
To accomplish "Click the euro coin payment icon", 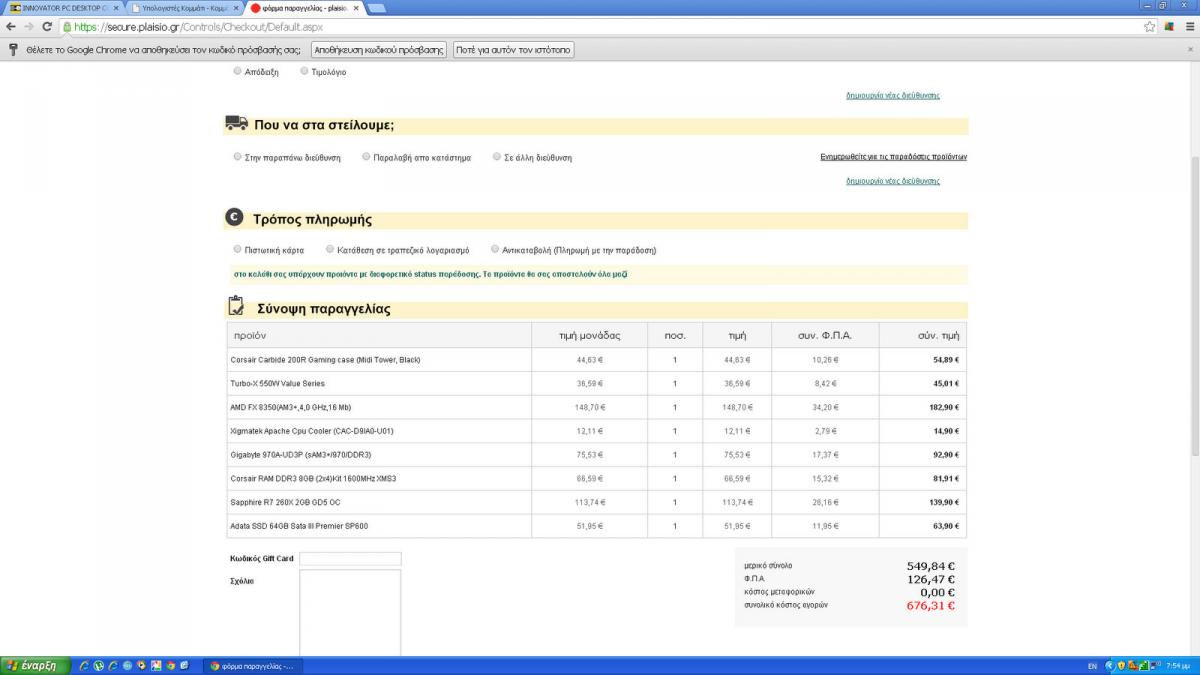I will click(x=234, y=219).
